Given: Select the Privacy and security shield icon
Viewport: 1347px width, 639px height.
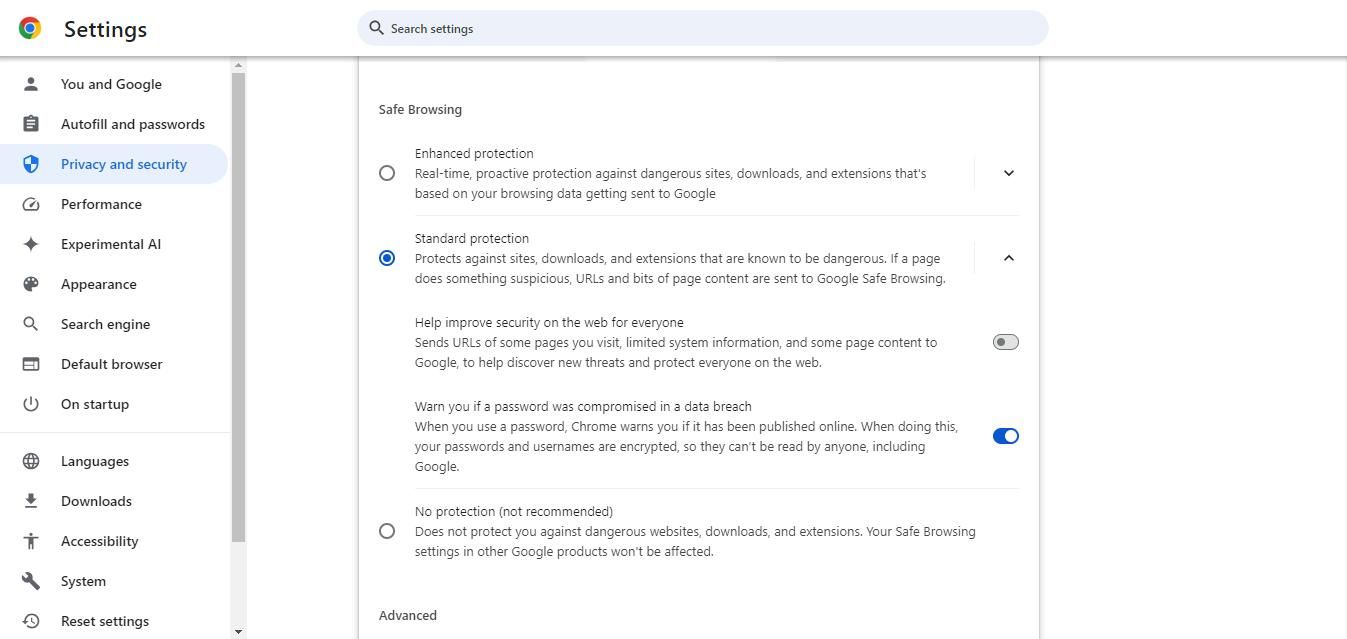Looking at the screenshot, I should [31, 164].
